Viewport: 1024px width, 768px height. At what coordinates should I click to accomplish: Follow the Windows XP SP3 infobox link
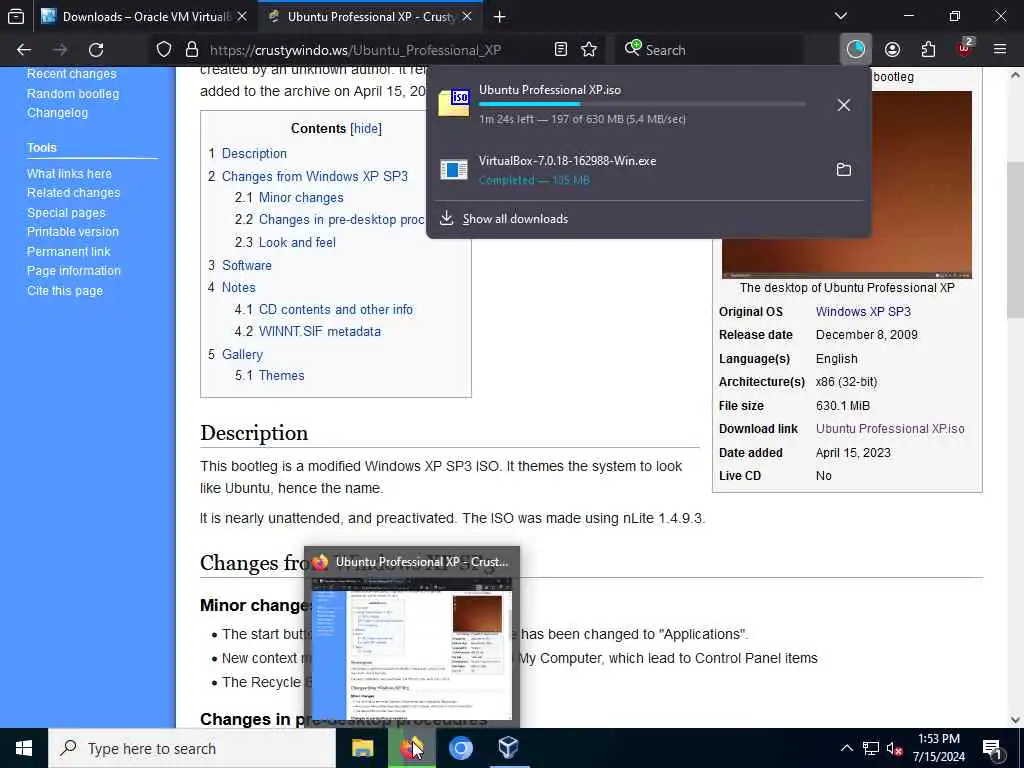tap(863, 312)
